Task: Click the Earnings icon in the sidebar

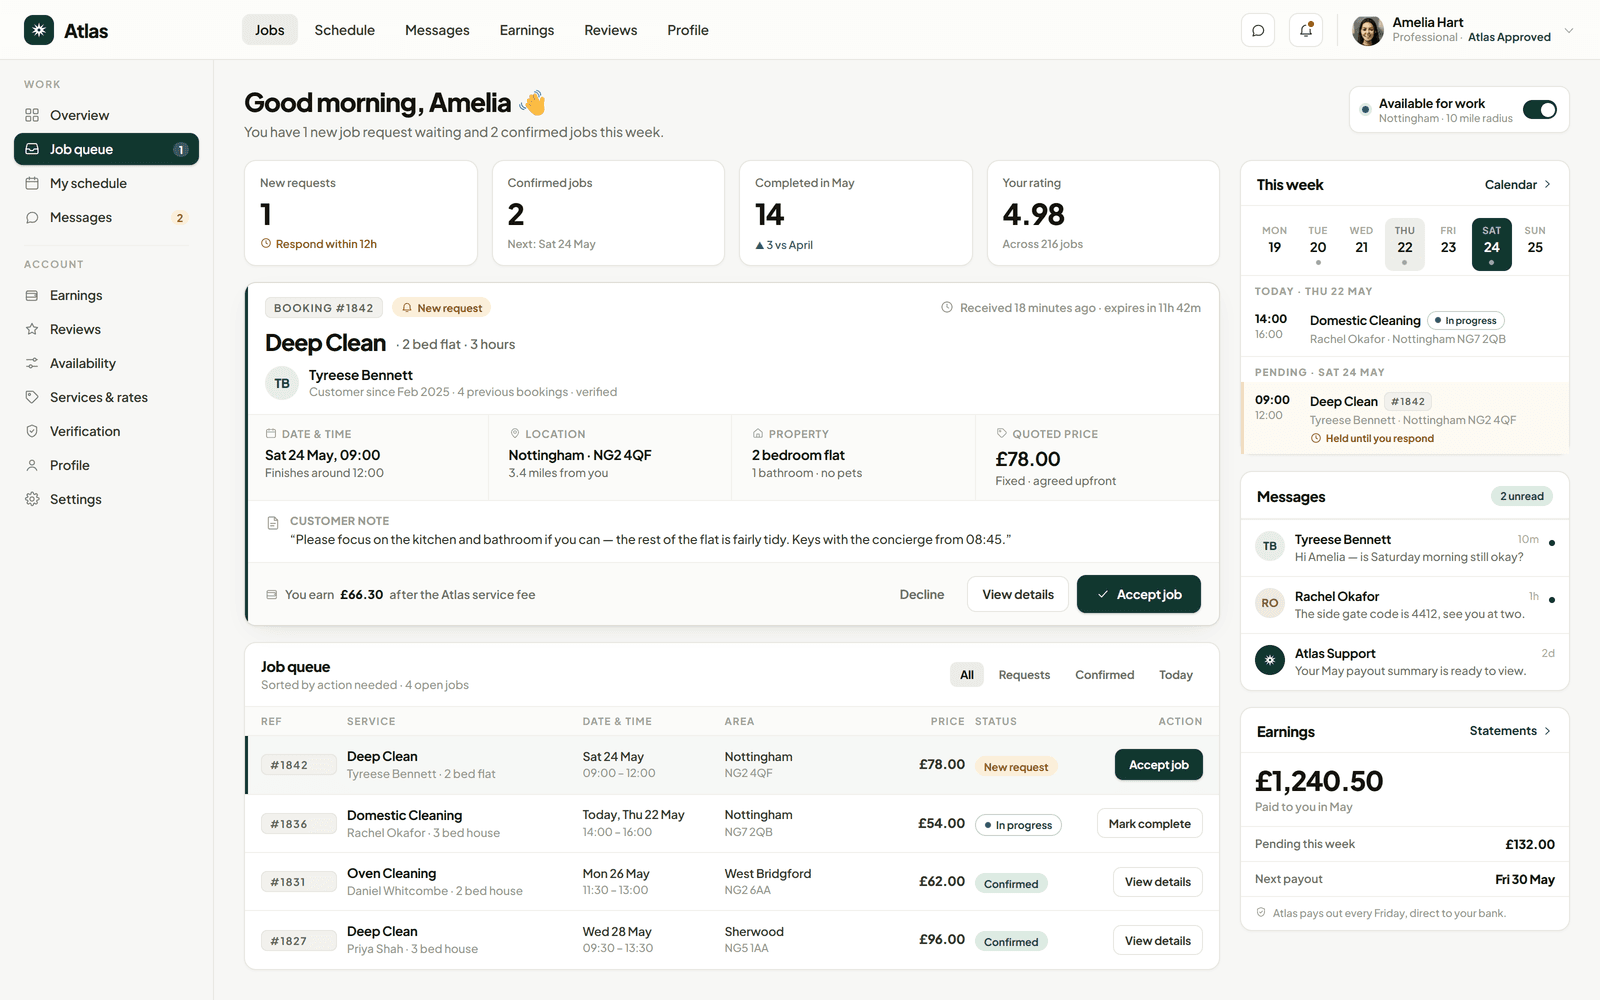Action: (32, 295)
